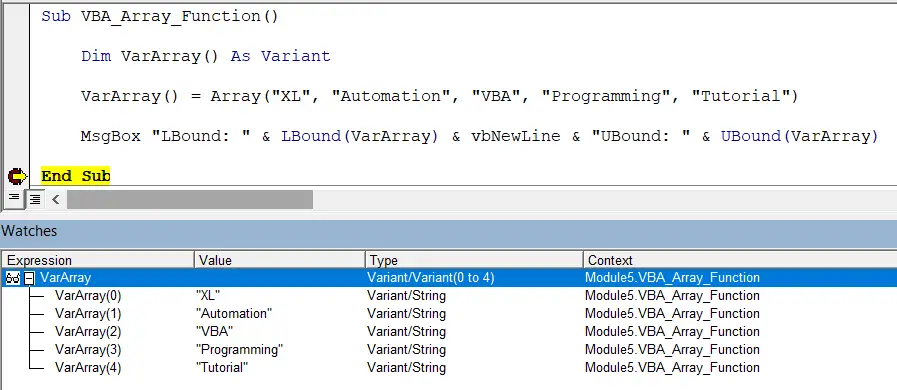Click vbNewLine in the MsgBox line
Viewport: 897px width, 390px height.
point(515,136)
